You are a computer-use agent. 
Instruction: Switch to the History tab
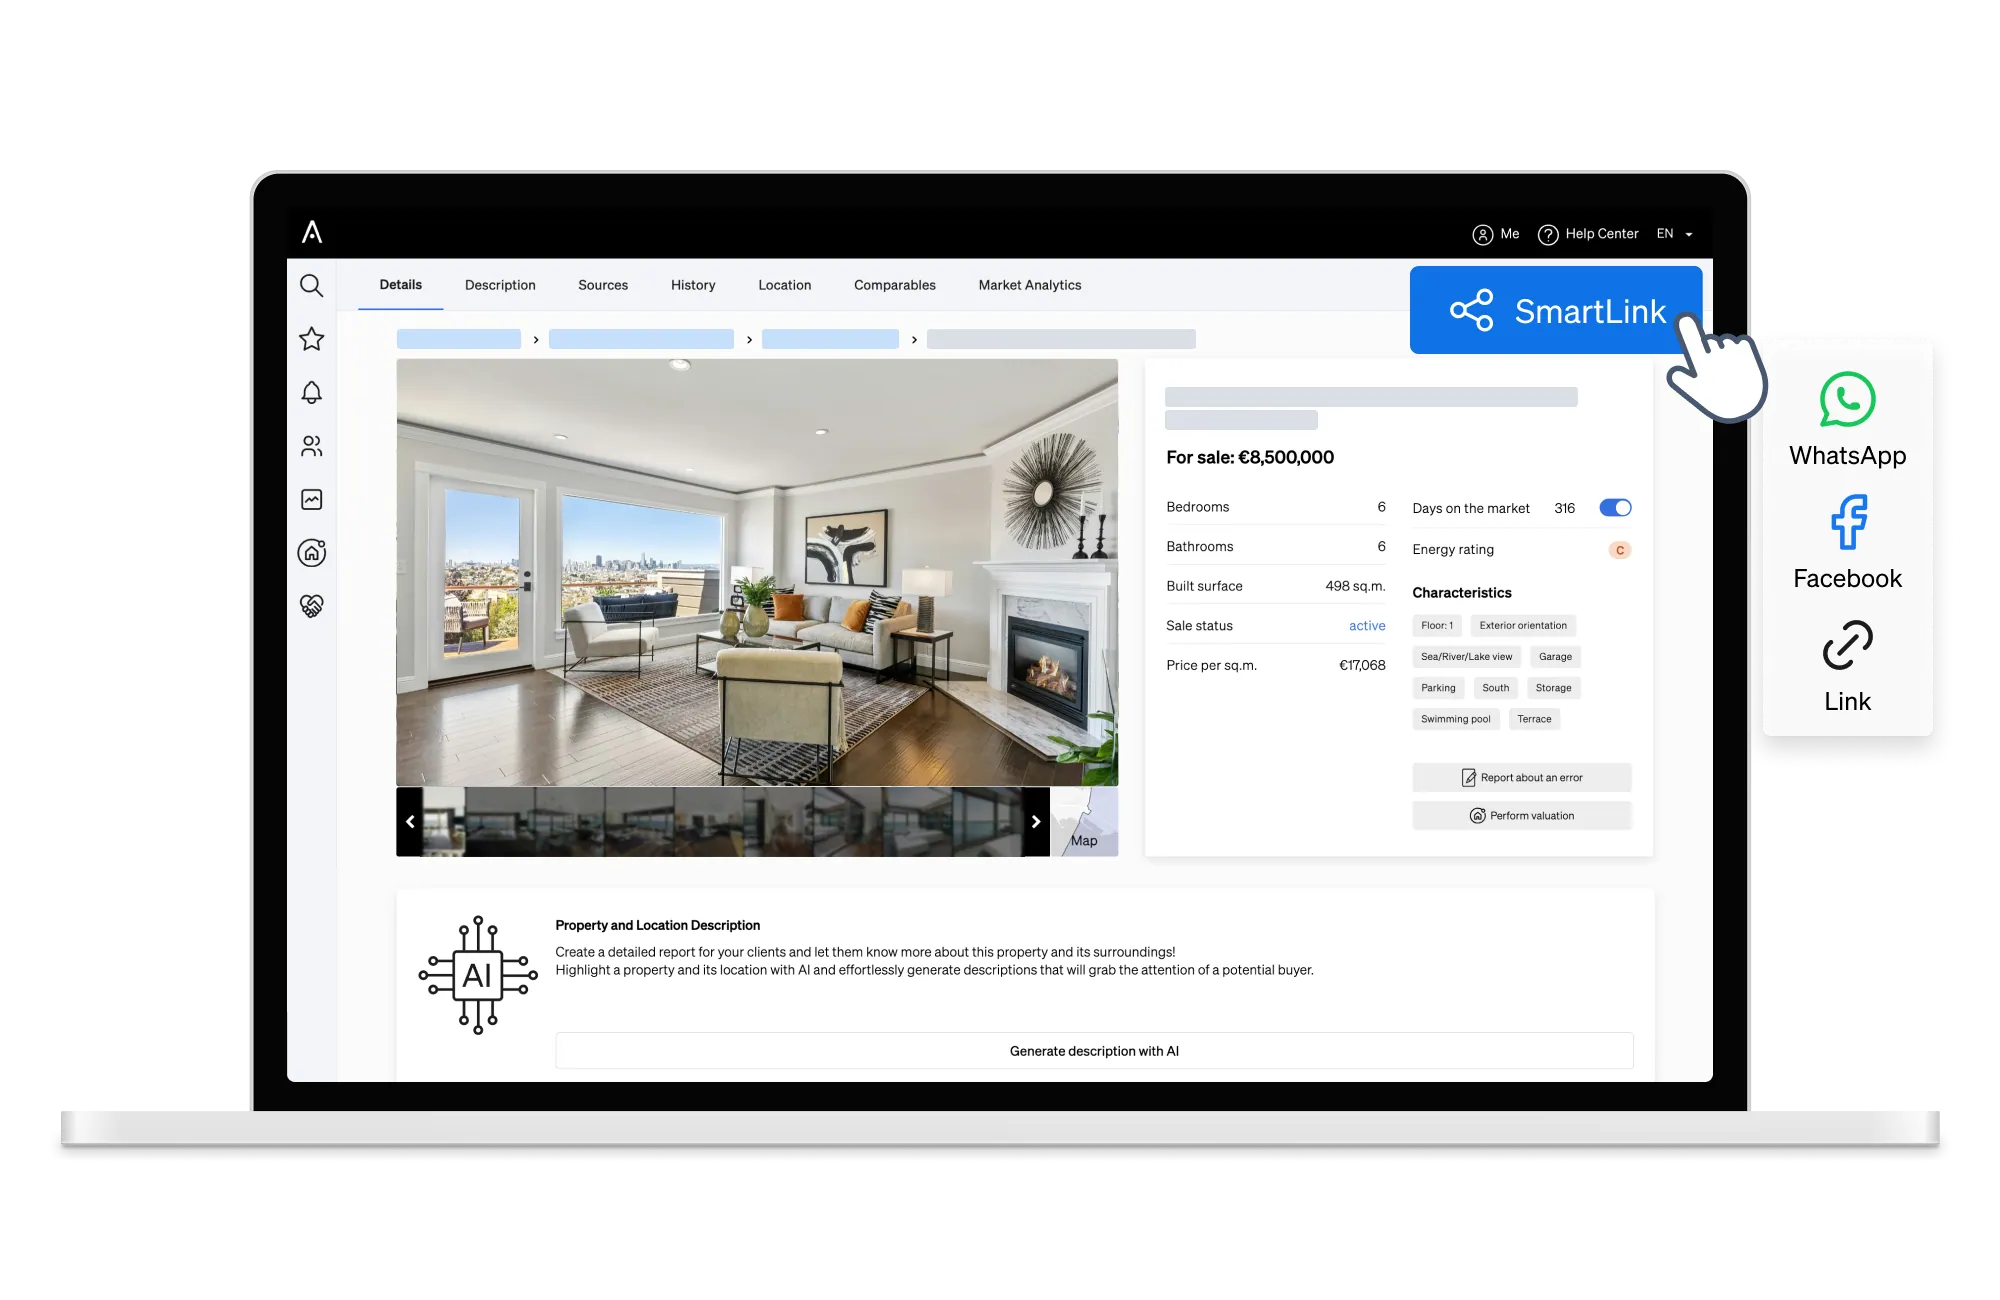point(693,285)
